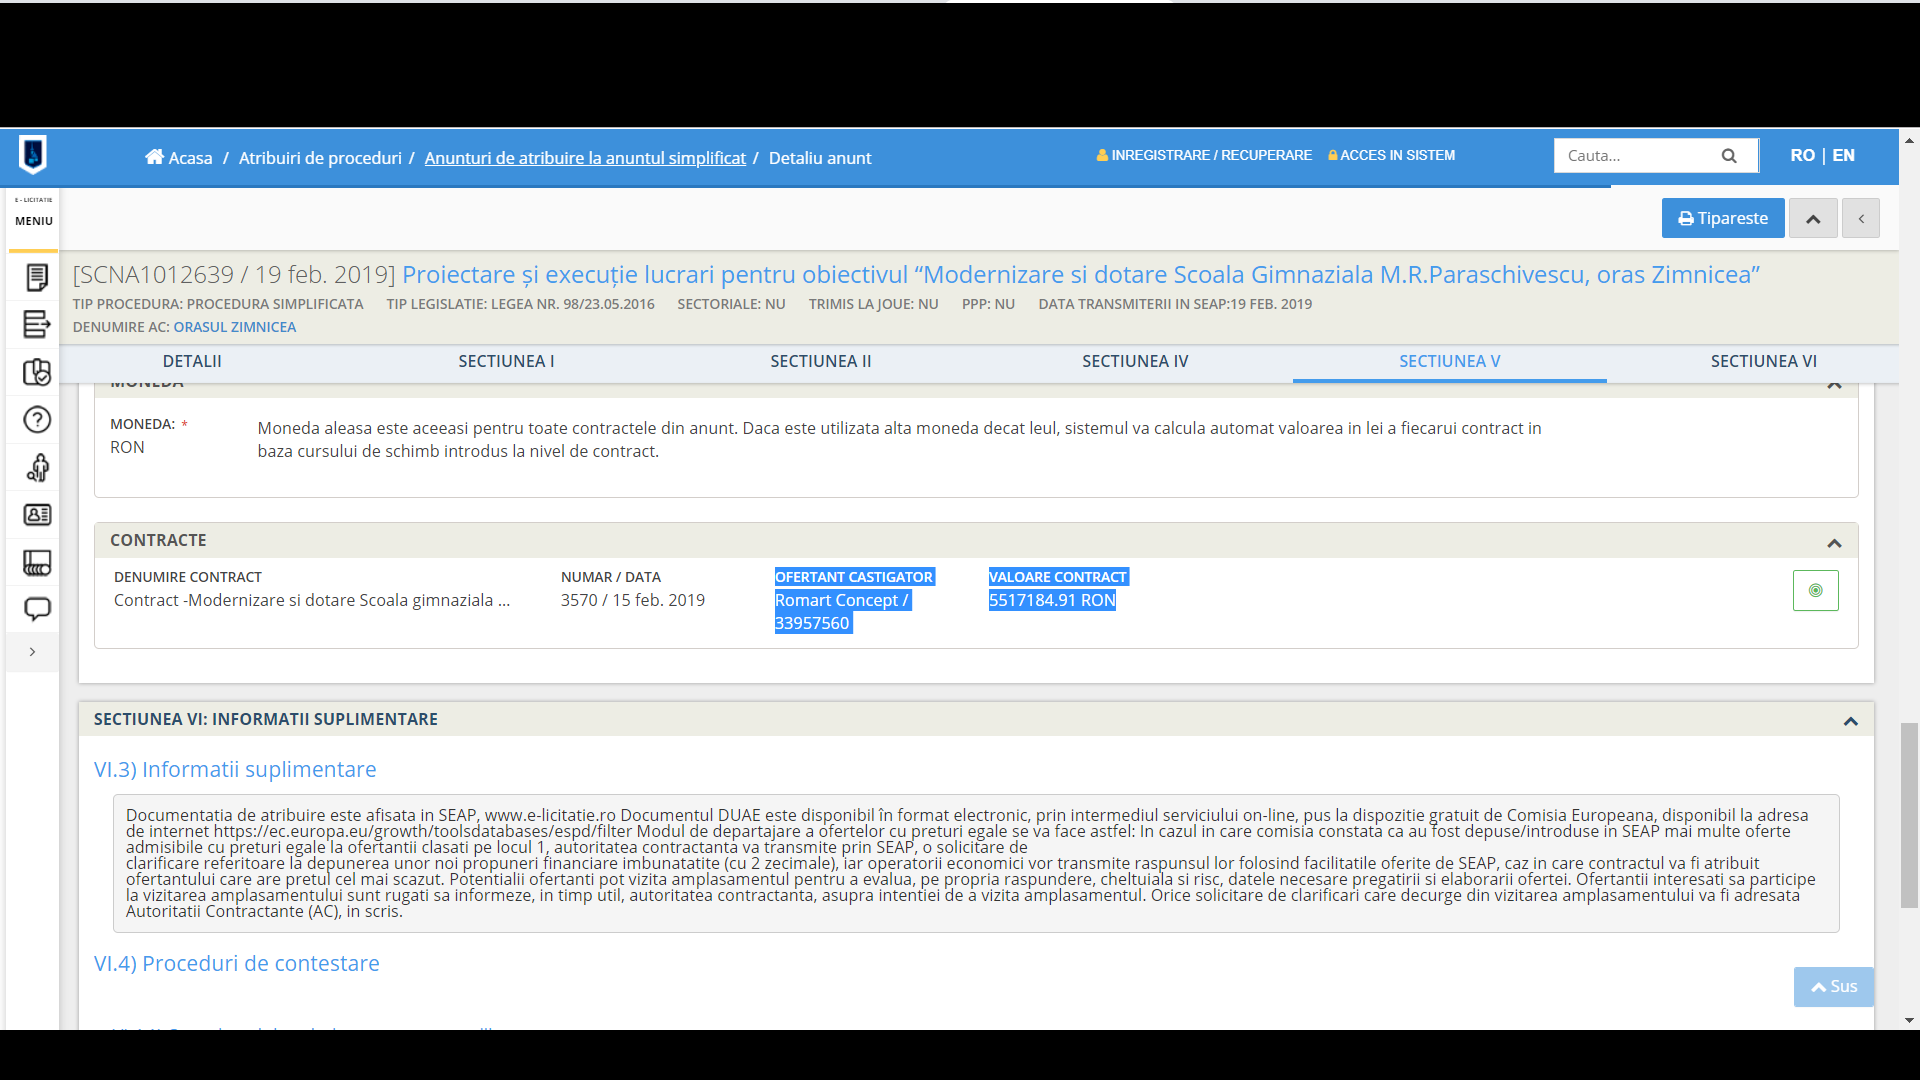Open the help question mark sidebar icon
Viewport: 1920px width, 1080px height.
pyautogui.click(x=37, y=420)
